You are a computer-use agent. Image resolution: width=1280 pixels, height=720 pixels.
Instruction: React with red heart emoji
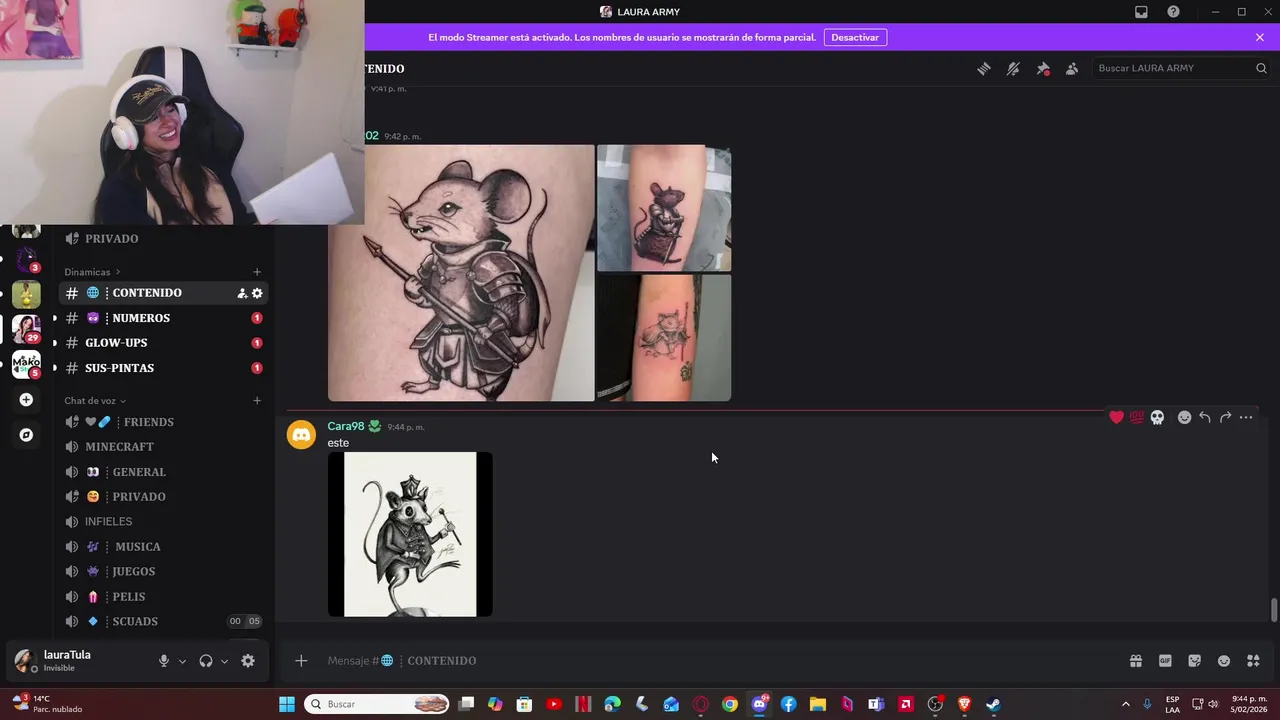pos(1116,417)
